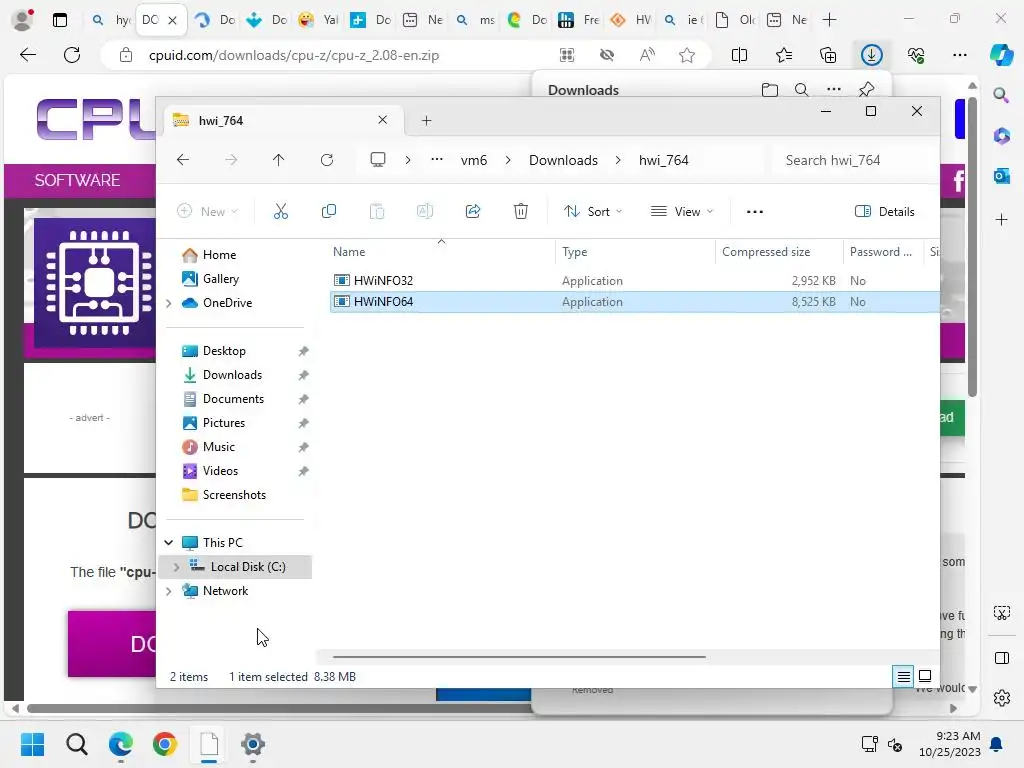This screenshot has width=1024, height=768.
Task: Expand Local Disk (C:) tree node
Action: coord(176,567)
